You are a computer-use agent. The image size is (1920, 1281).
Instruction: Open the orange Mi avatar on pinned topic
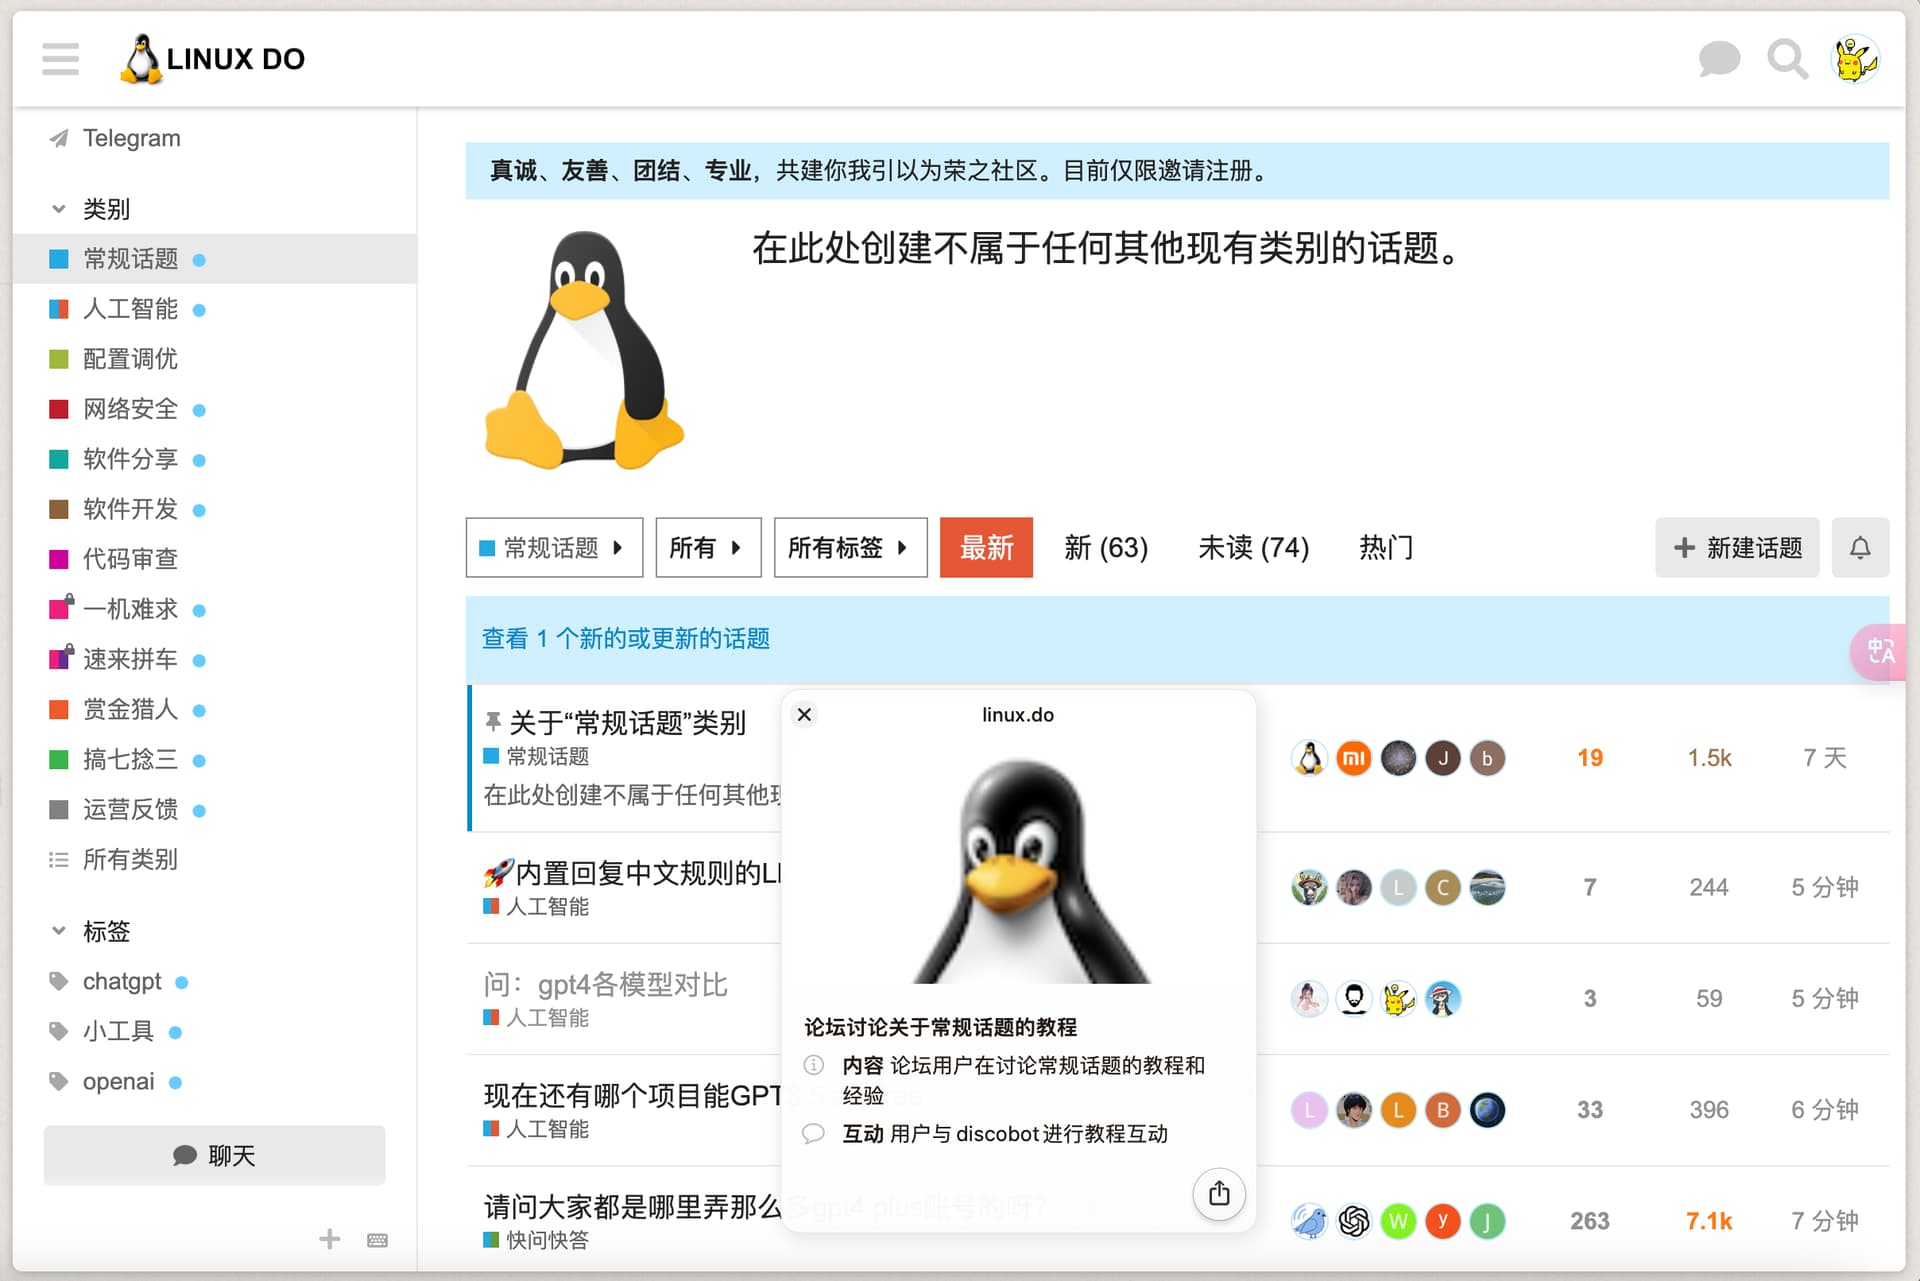(1354, 758)
